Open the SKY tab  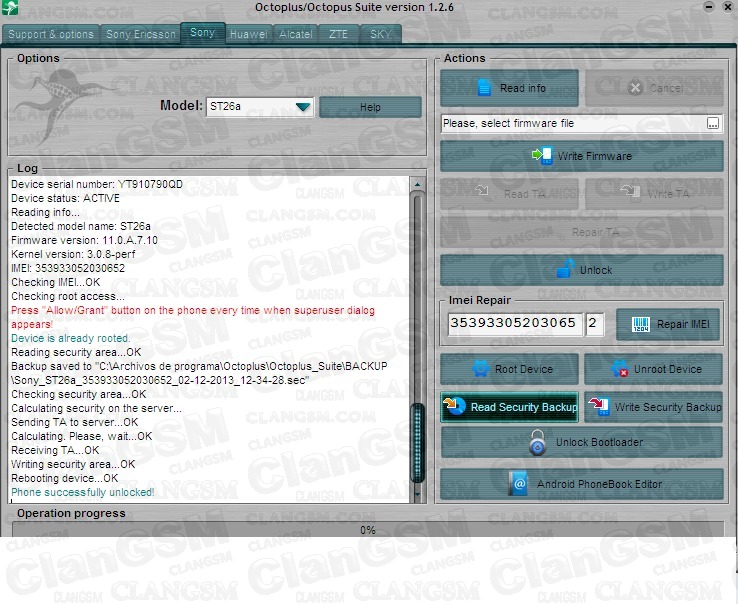[x=381, y=34]
